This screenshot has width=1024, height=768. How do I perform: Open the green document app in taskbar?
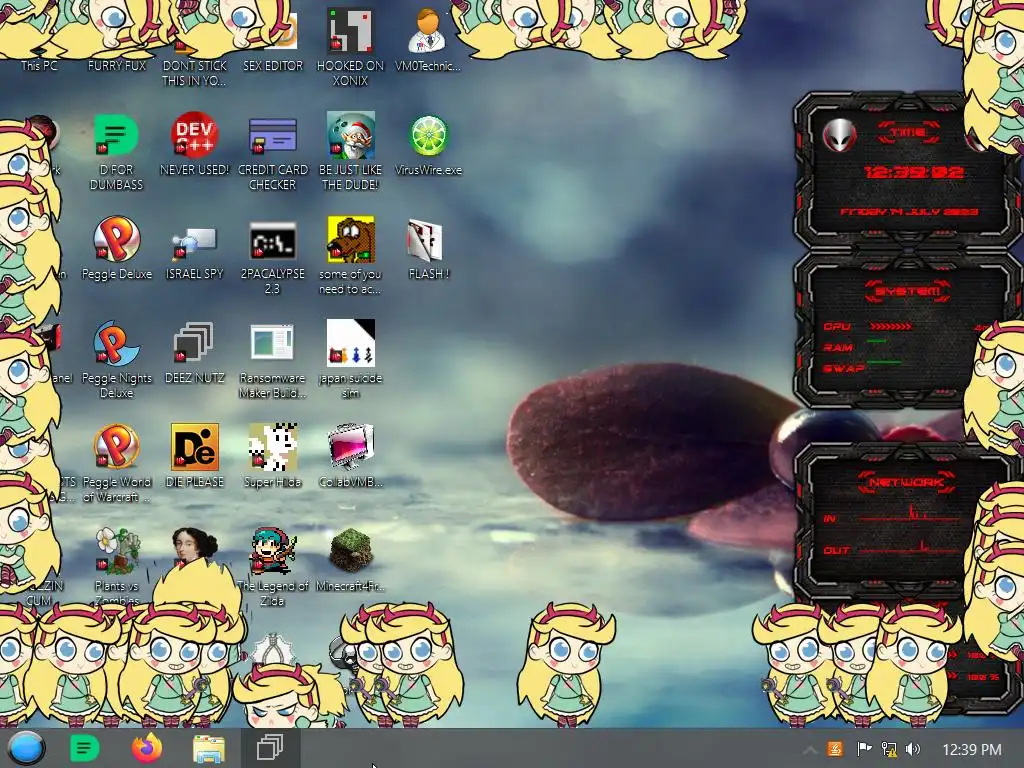point(84,748)
